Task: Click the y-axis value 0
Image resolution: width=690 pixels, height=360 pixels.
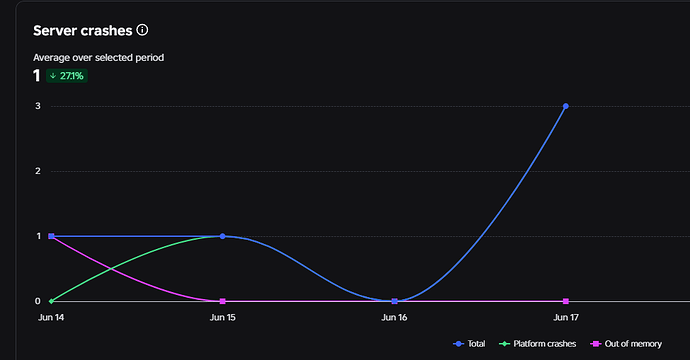Action: point(38,301)
